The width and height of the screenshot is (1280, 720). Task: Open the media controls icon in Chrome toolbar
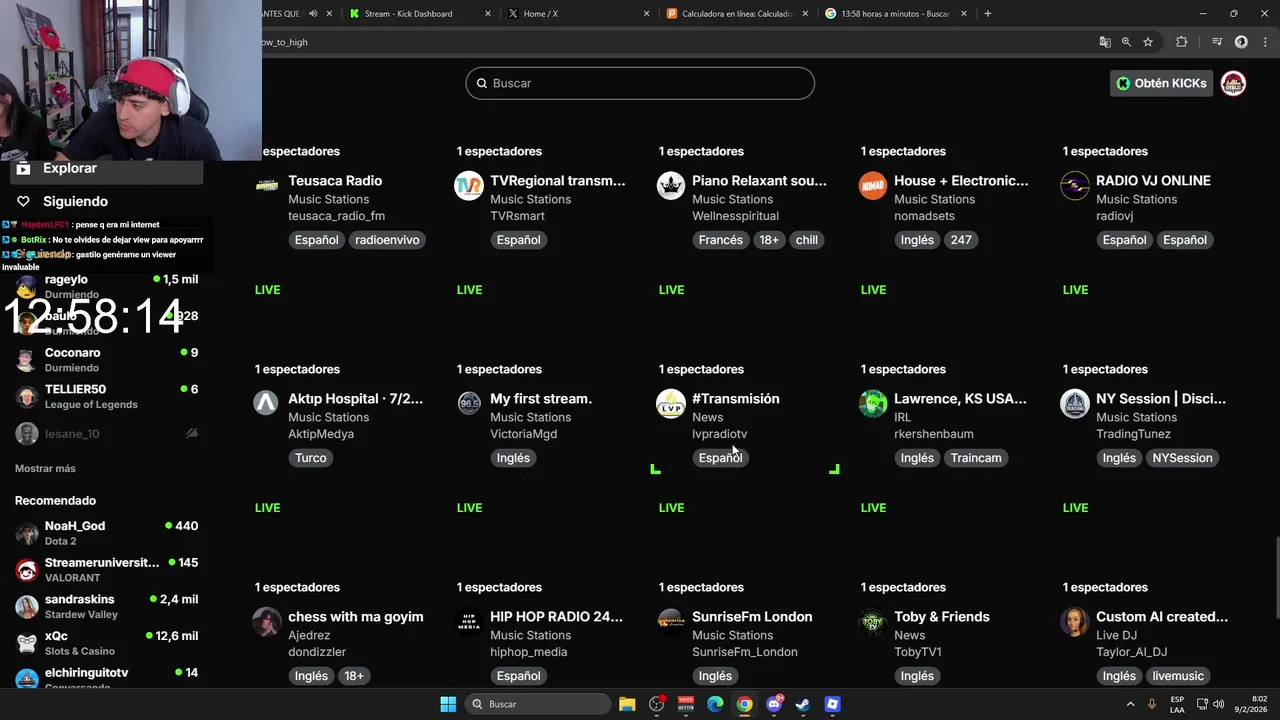coord(1217,42)
